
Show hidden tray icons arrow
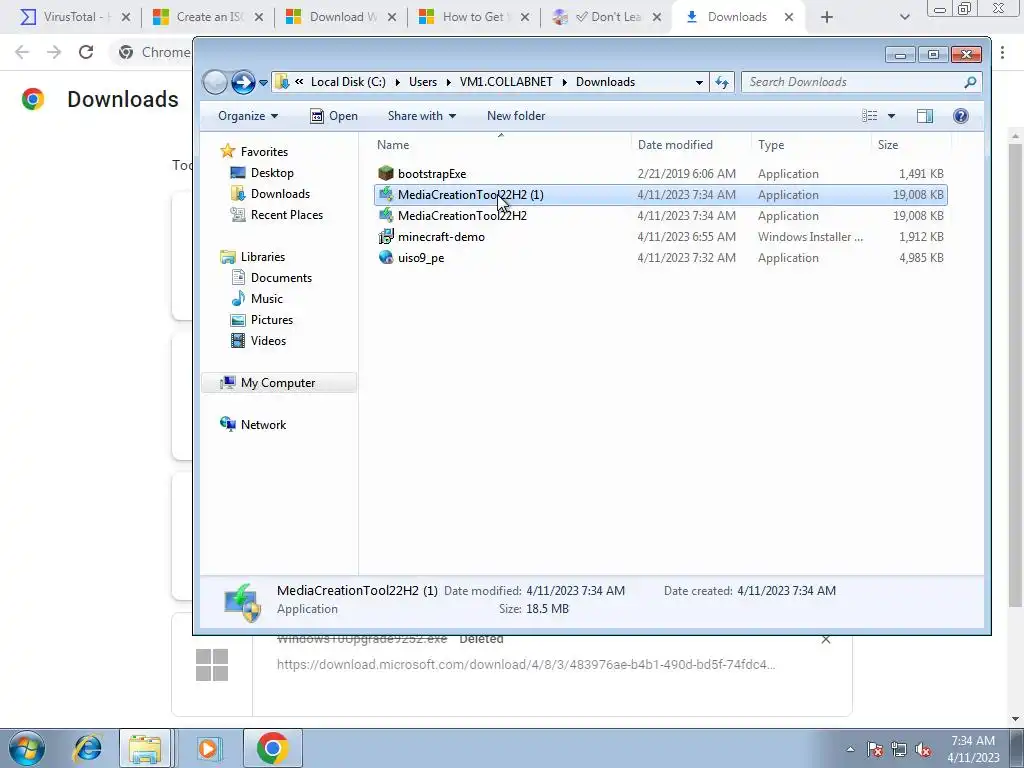click(850, 749)
